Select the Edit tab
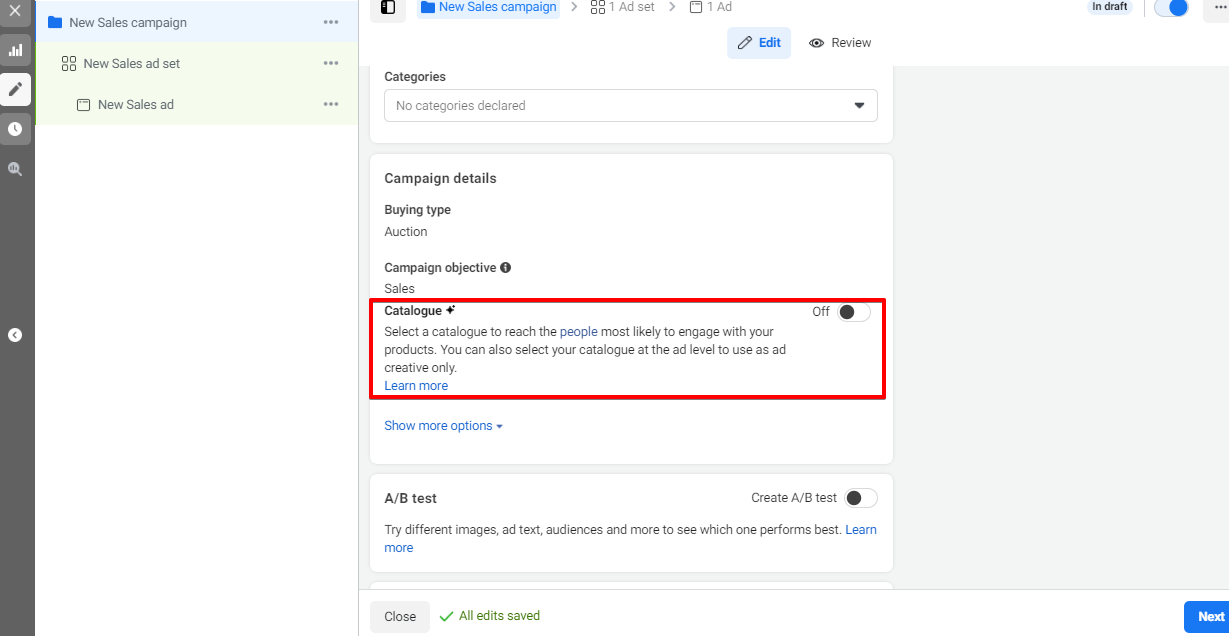This screenshot has height=636, width=1229. (x=759, y=43)
